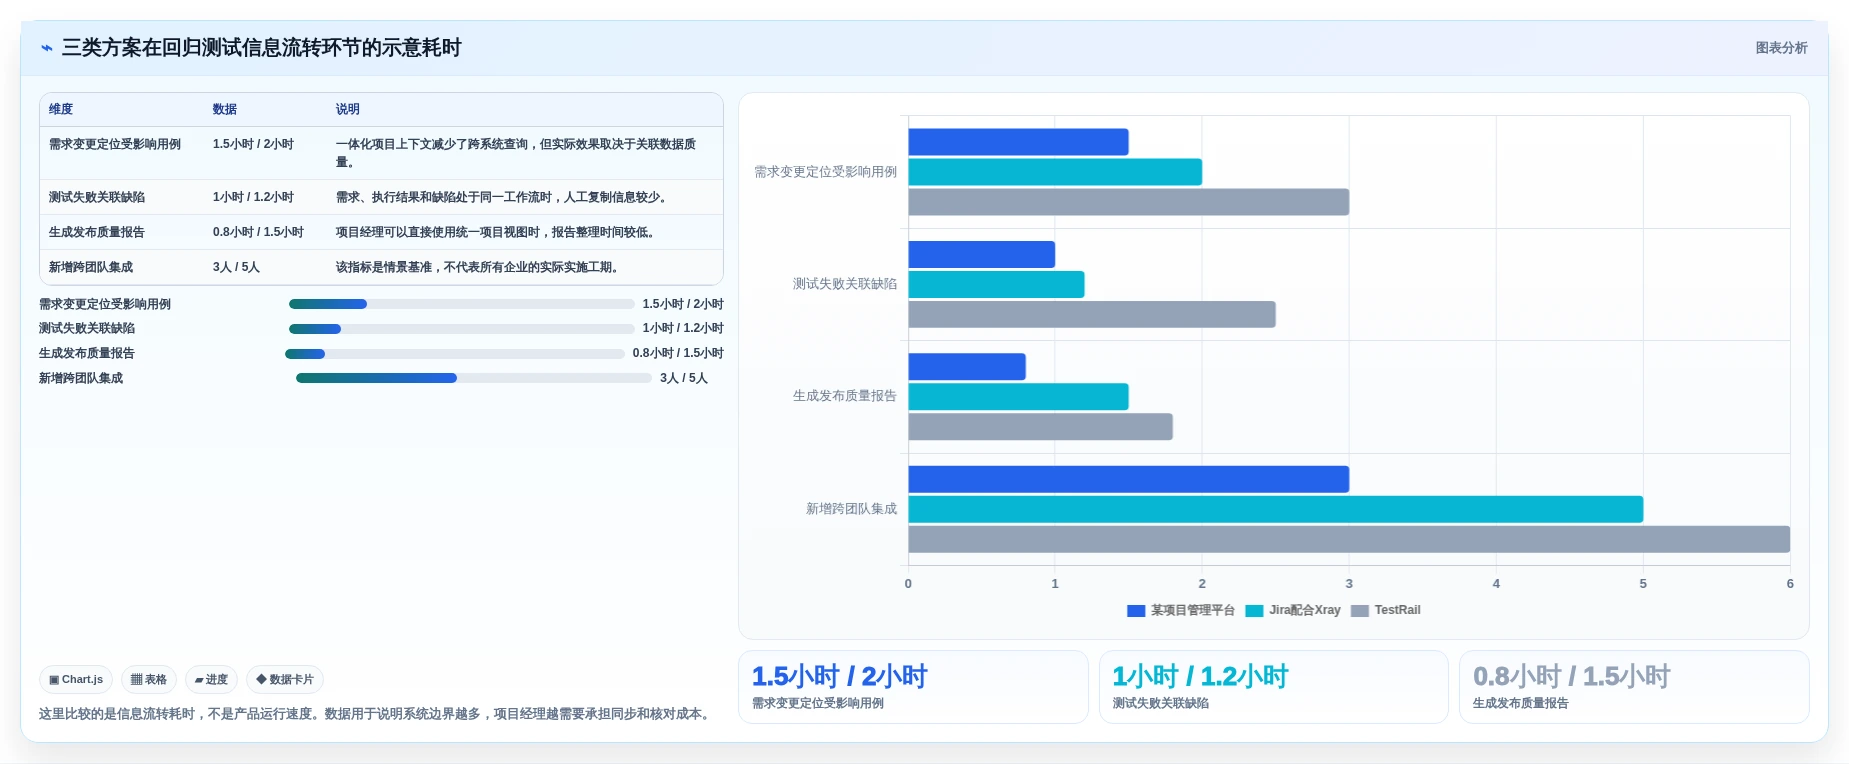Click table cell 生成发布质量报告
The image size is (1849, 764).
pyautogui.click(x=97, y=232)
